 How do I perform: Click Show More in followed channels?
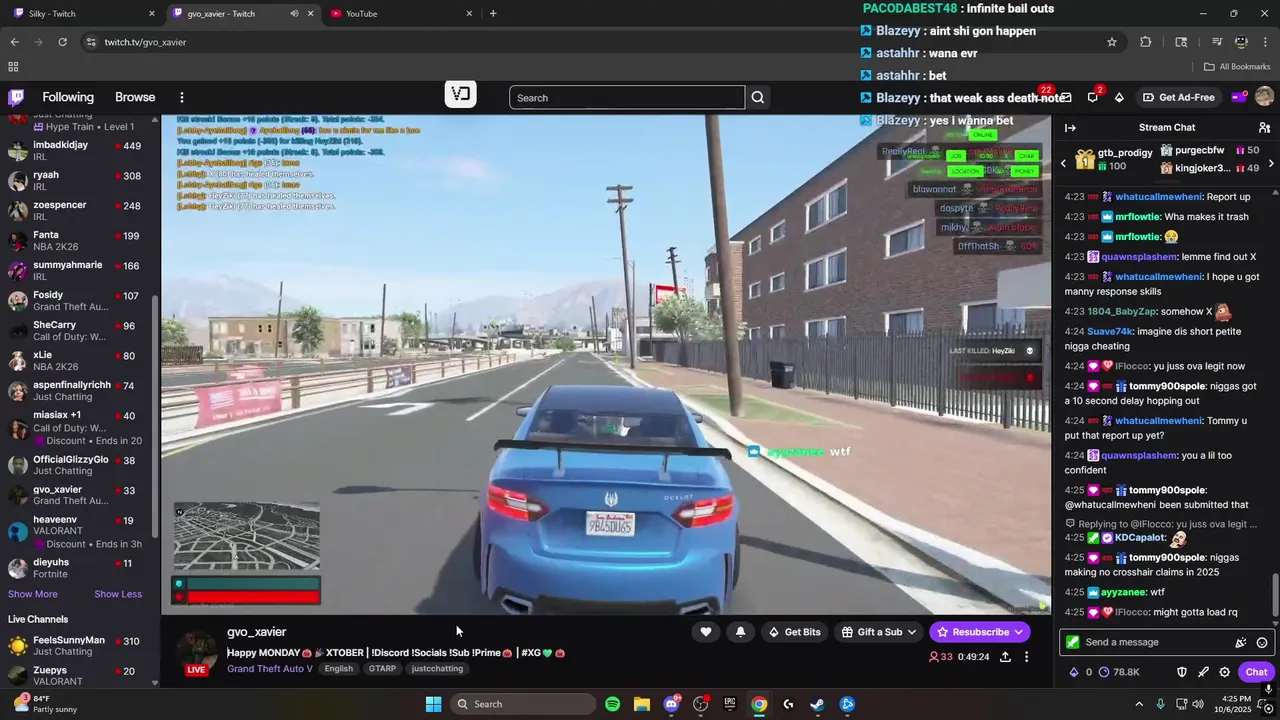(33, 594)
